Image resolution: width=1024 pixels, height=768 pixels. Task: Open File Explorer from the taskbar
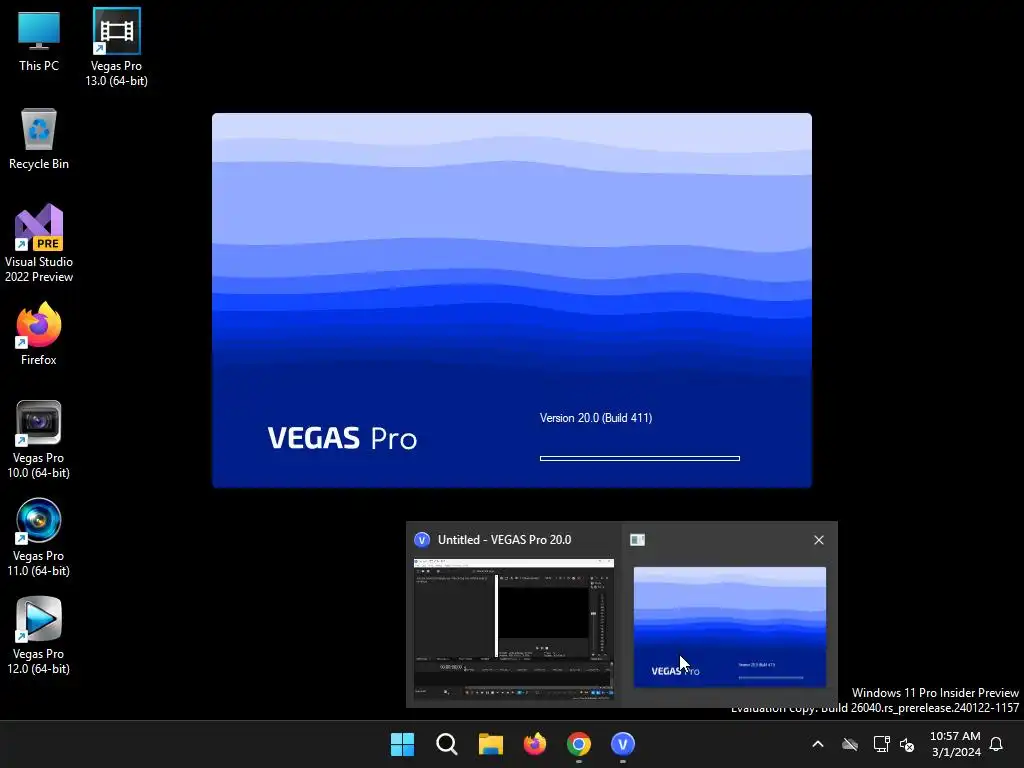[x=490, y=744]
